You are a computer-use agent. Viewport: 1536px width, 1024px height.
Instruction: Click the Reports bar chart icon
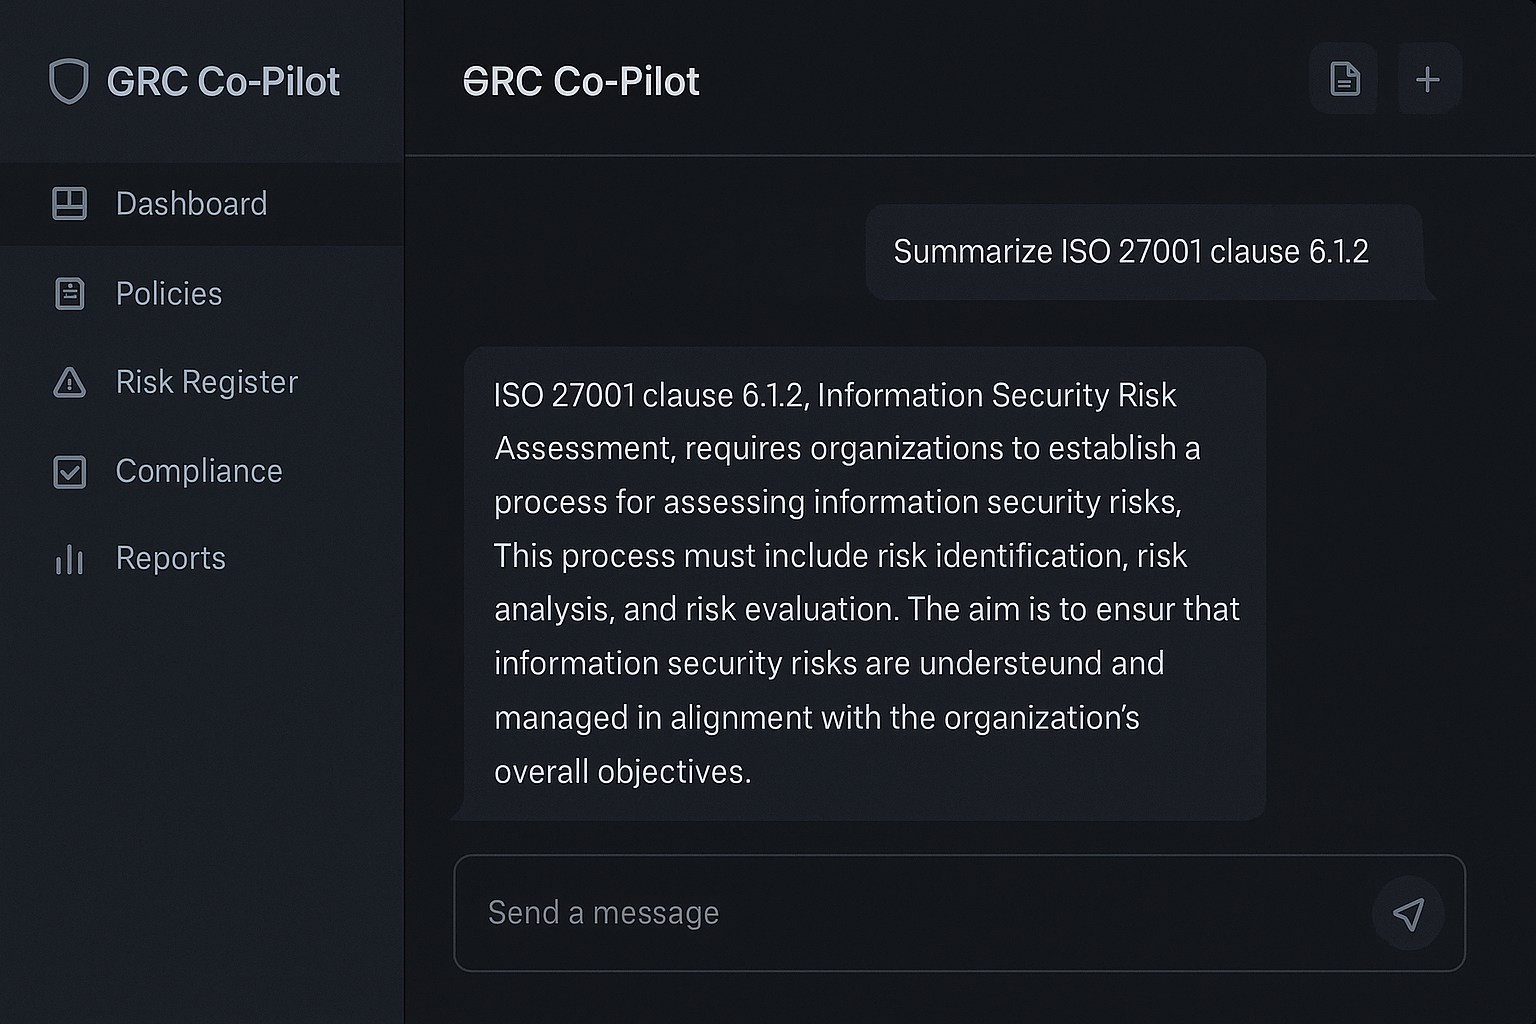(x=69, y=559)
